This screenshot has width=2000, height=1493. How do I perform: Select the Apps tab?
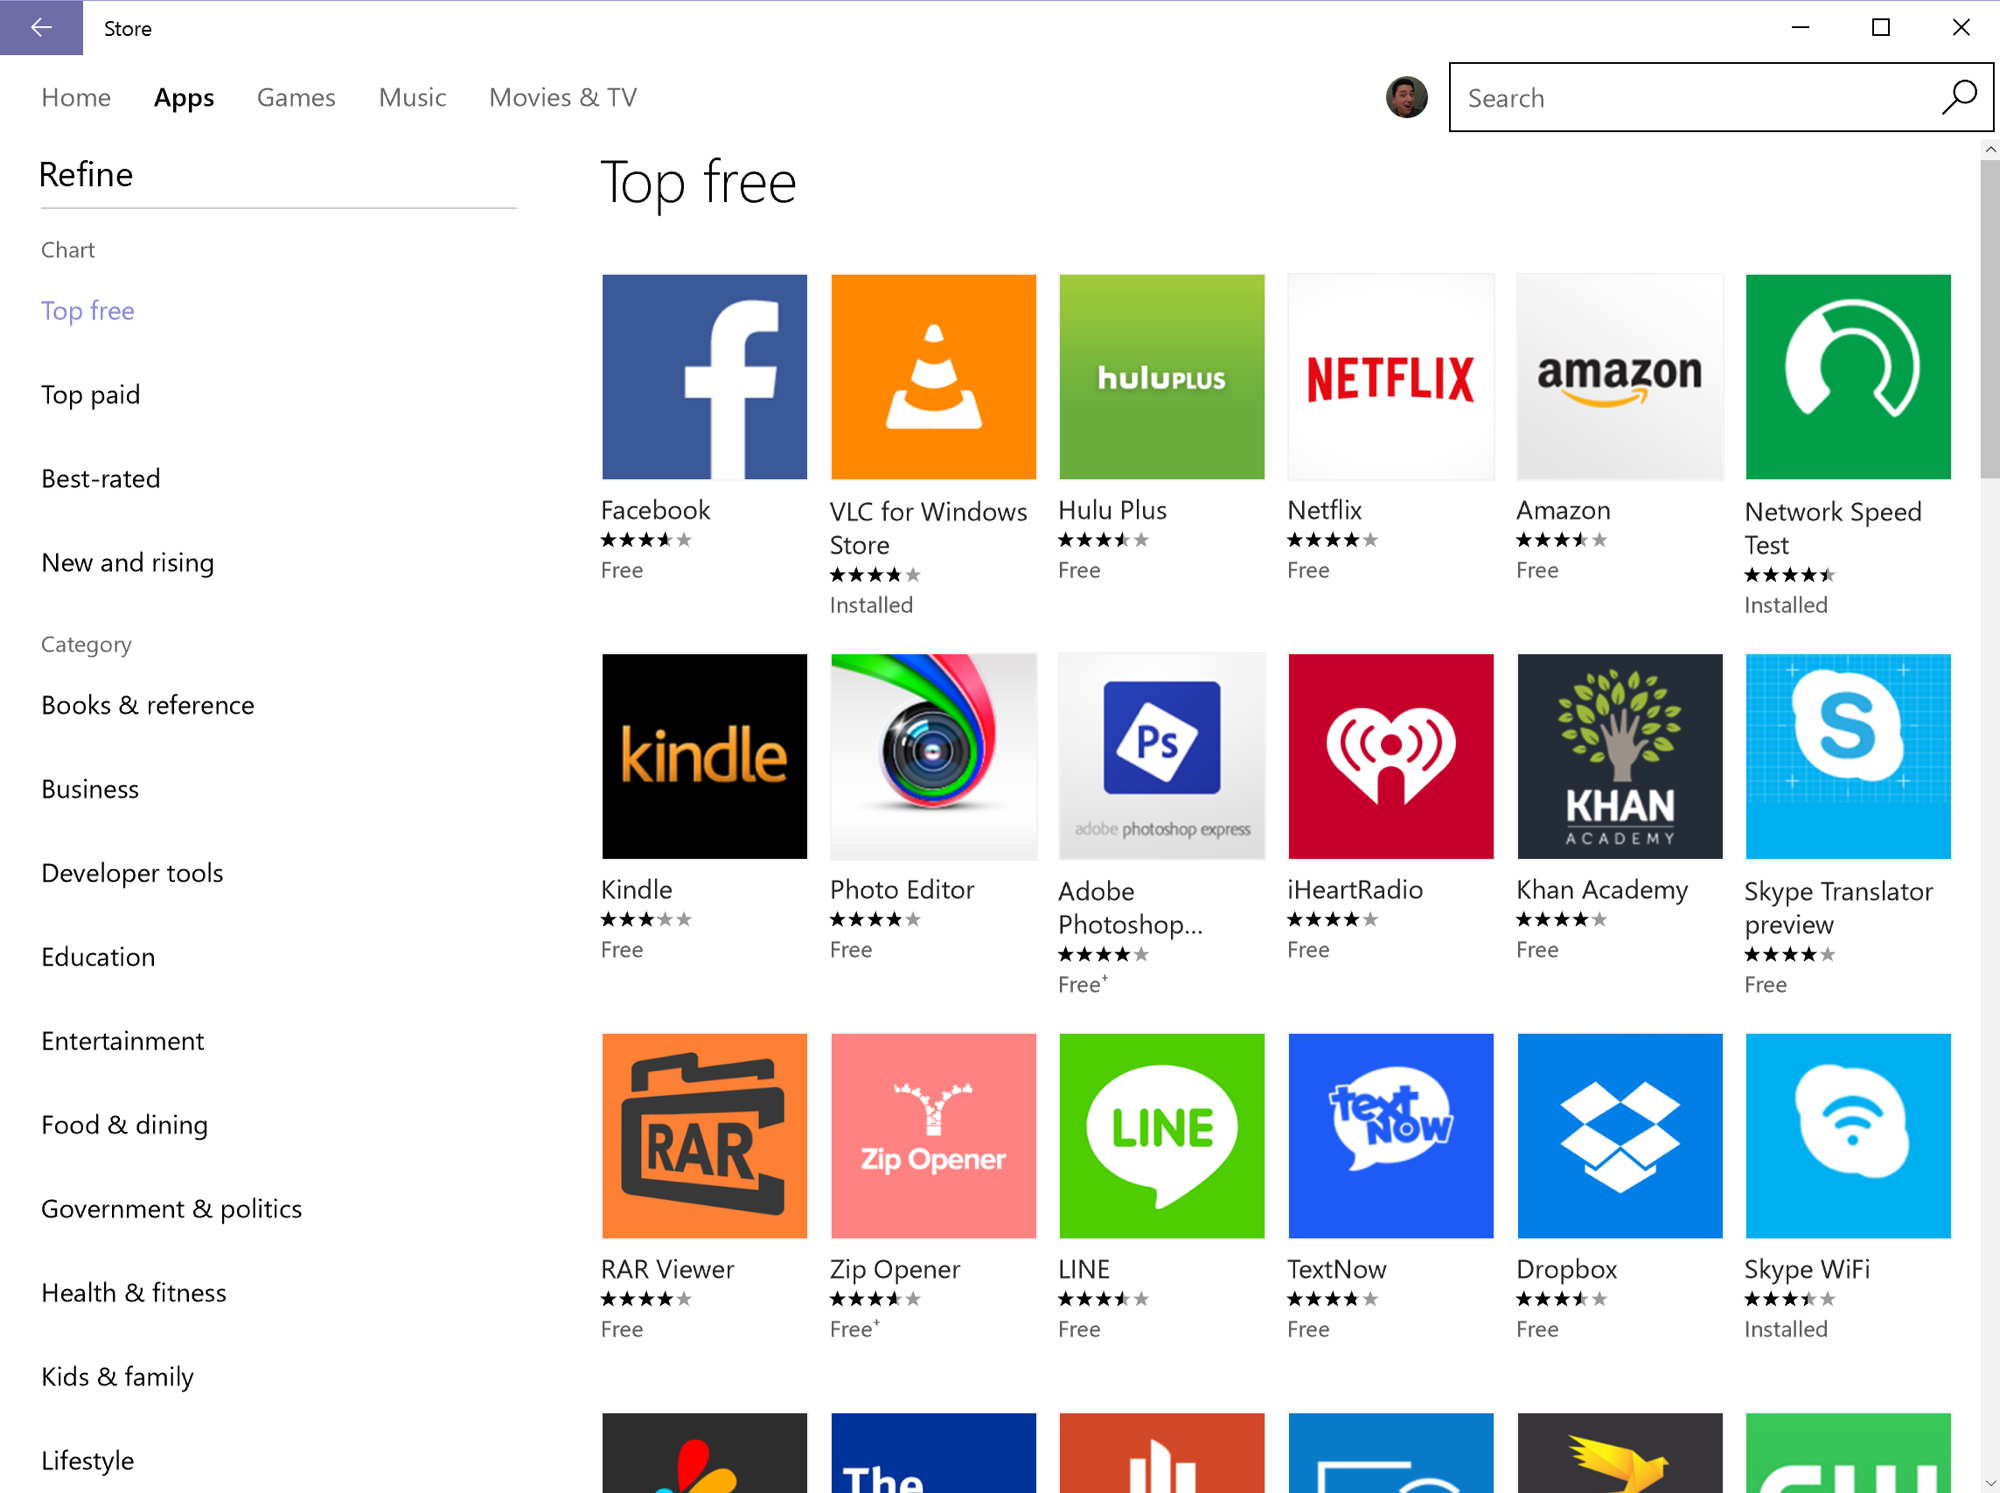click(184, 98)
